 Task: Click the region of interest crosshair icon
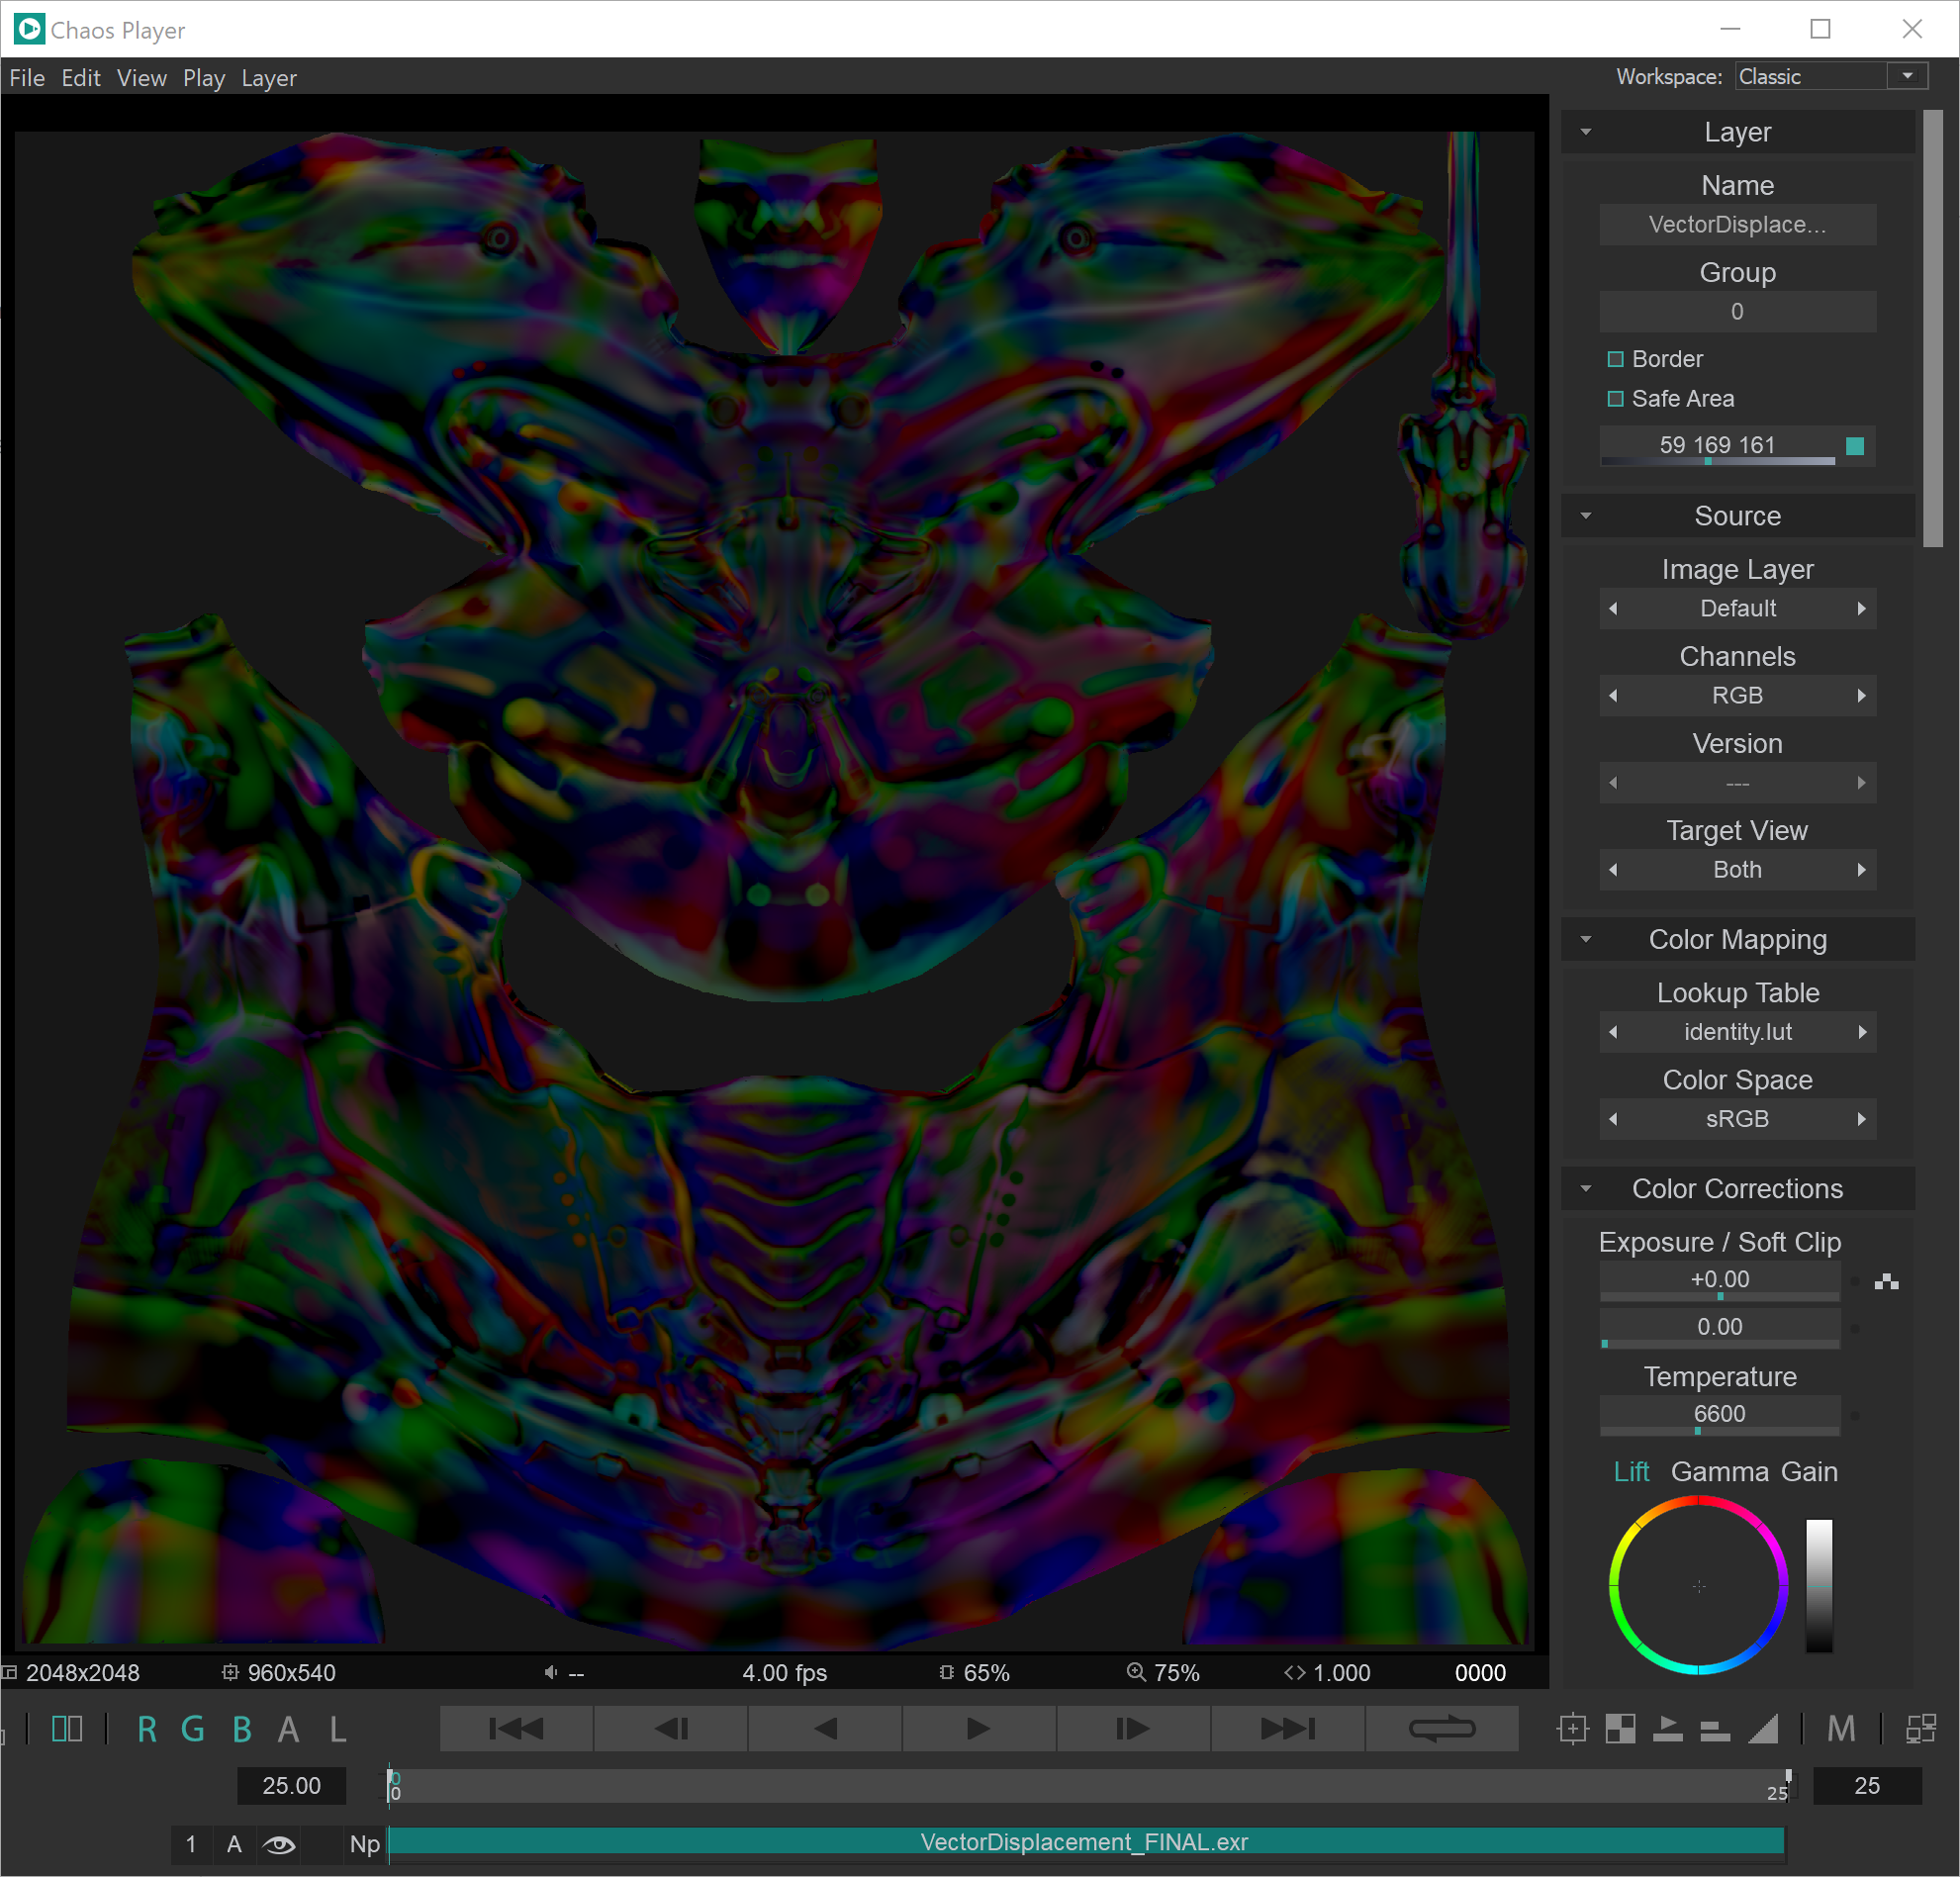pyautogui.click(x=1573, y=1729)
